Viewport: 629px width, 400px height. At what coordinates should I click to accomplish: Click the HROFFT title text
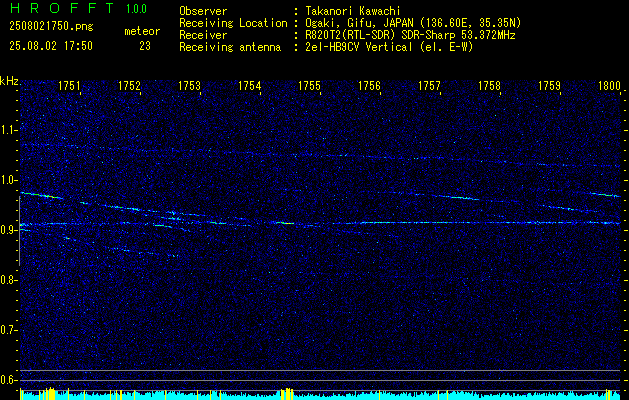click(x=62, y=8)
